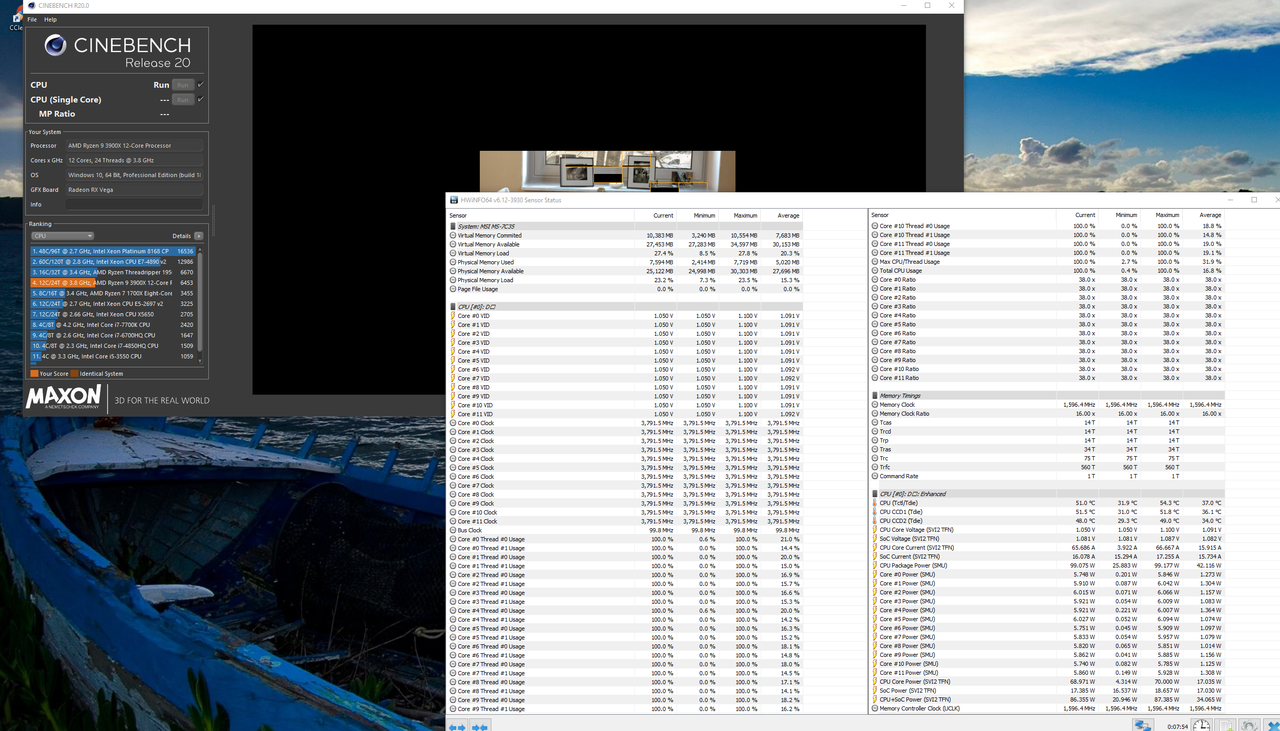The width and height of the screenshot is (1280, 731).
Task: Select the CPU [#0] Enhanced sensor group row
Action: [1047, 494]
